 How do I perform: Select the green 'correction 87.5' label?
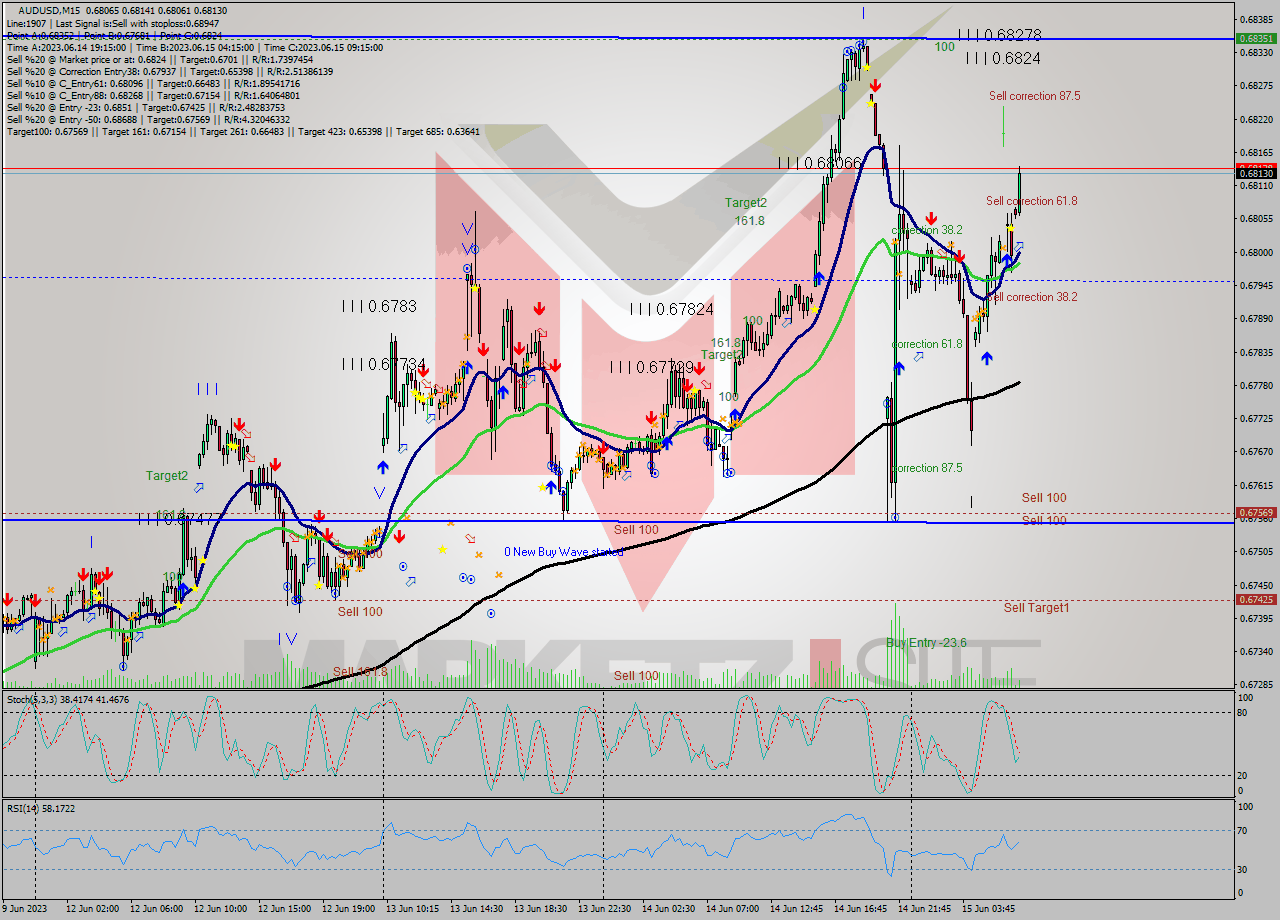point(927,468)
